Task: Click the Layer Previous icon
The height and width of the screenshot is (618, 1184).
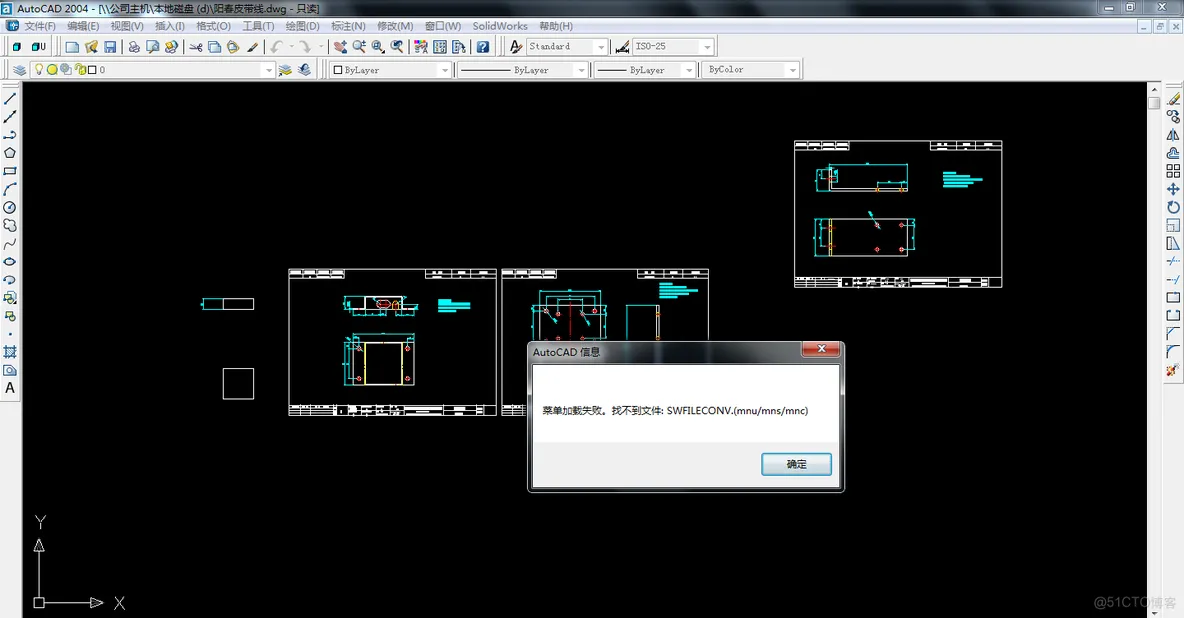Action: tap(304, 70)
